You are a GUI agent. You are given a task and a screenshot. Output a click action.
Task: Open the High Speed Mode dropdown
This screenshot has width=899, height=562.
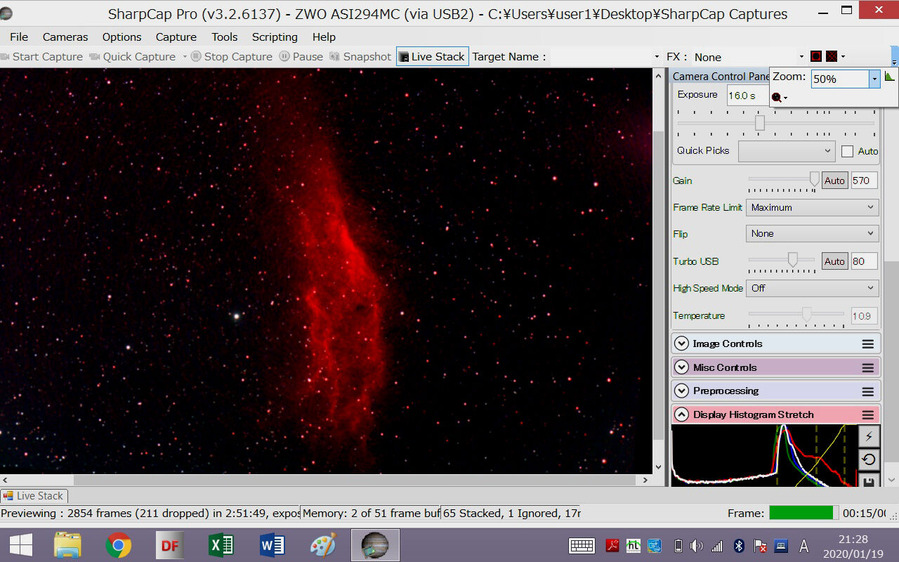(x=811, y=288)
